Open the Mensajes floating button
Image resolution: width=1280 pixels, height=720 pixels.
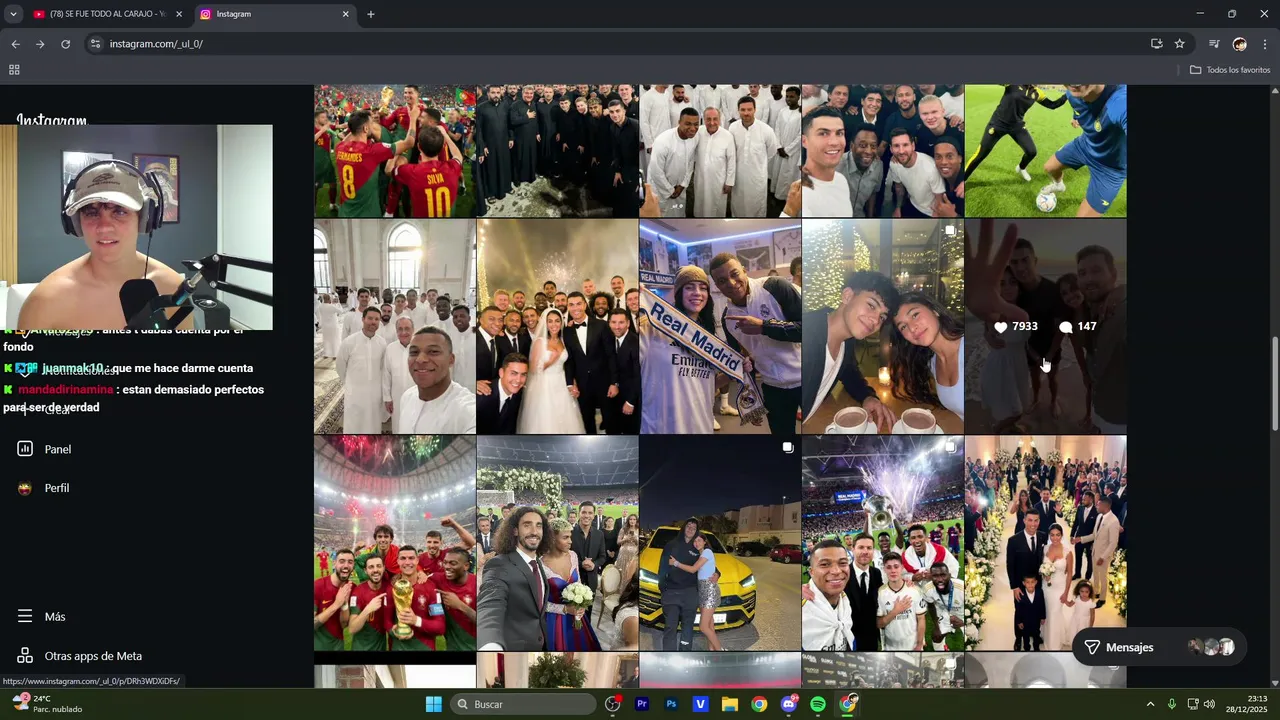(x=1160, y=647)
